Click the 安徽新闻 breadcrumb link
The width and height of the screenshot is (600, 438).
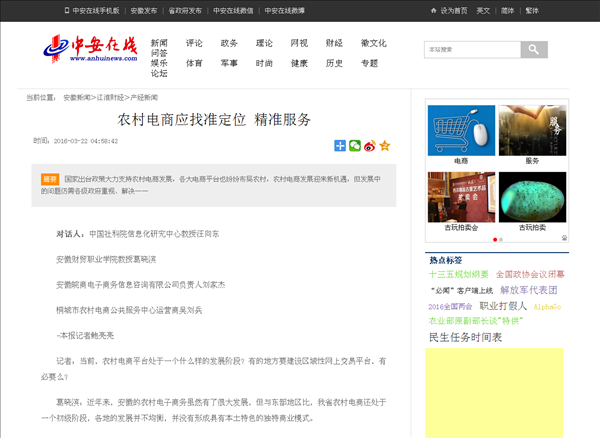coord(76,97)
